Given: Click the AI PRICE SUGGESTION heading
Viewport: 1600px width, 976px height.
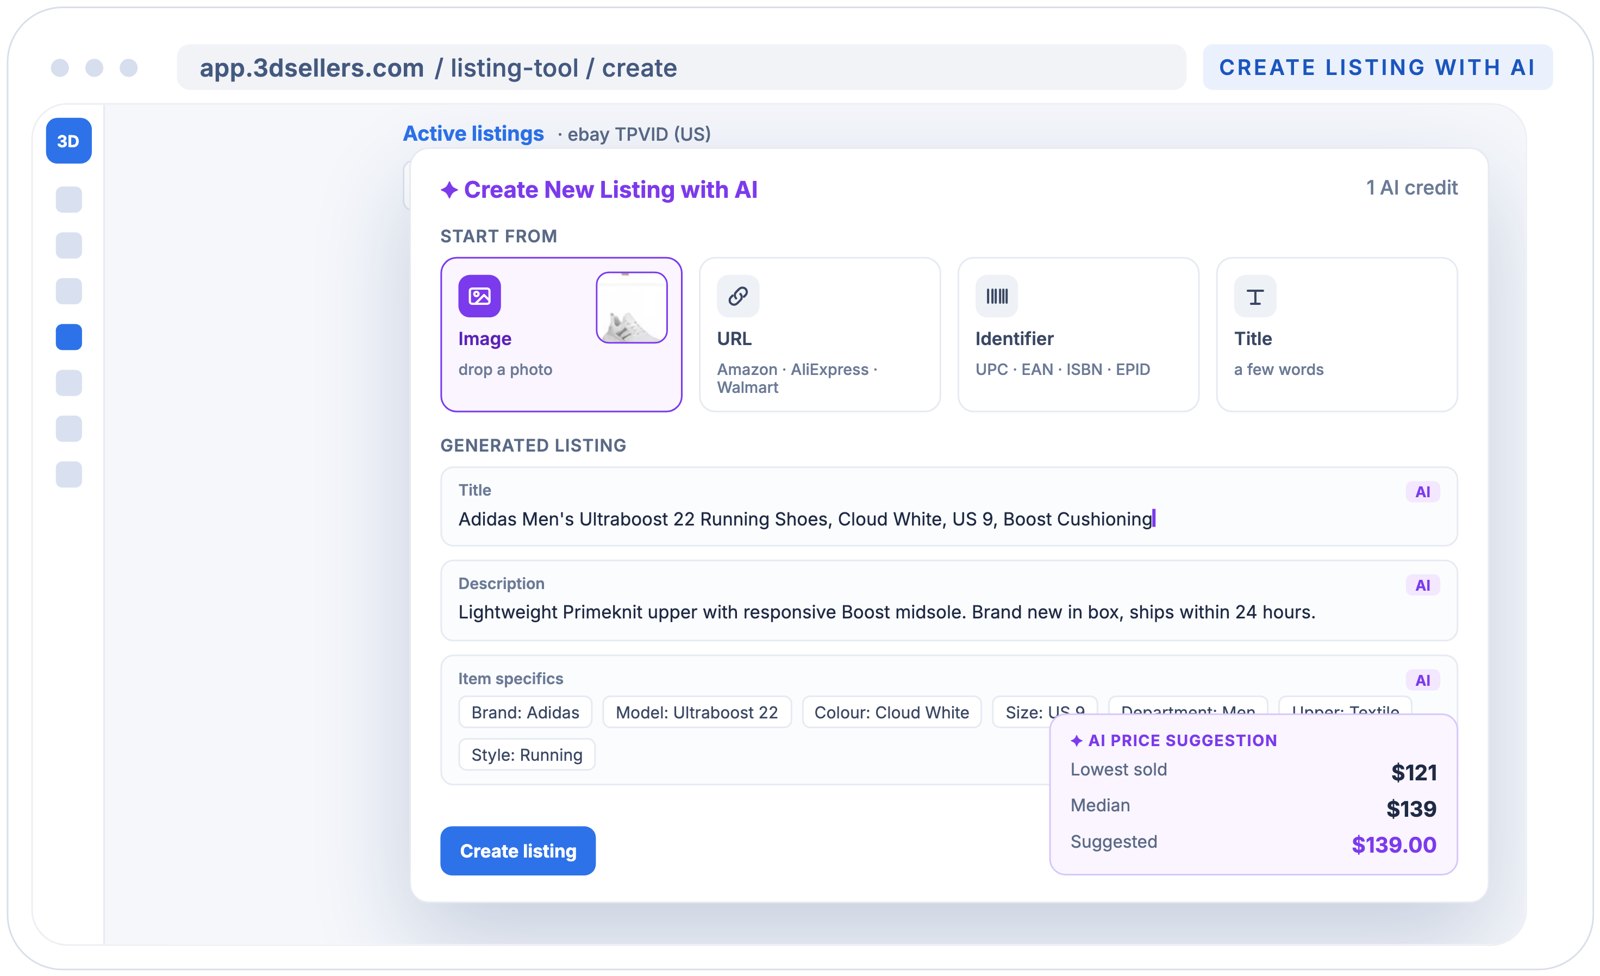Looking at the screenshot, I should coord(1182,741).
